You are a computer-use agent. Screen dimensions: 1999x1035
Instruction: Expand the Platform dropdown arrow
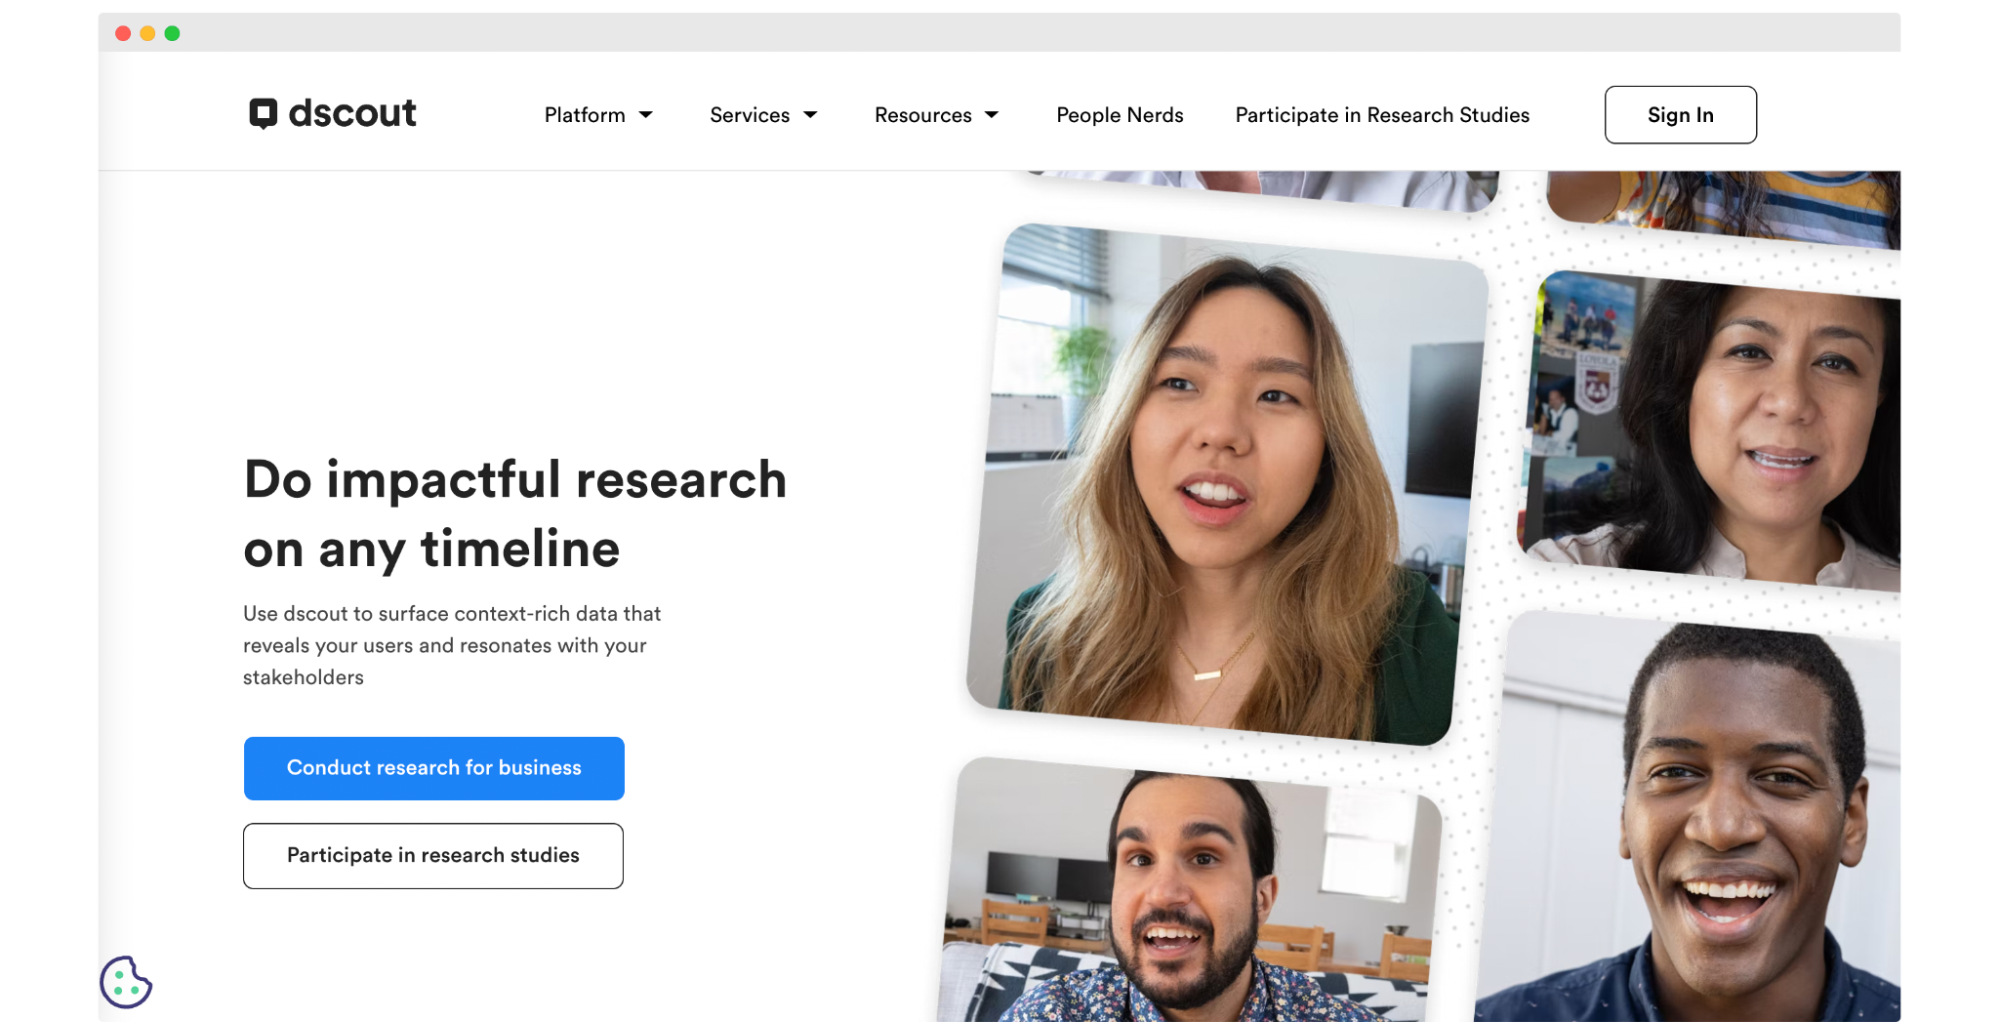click(646, 115)
